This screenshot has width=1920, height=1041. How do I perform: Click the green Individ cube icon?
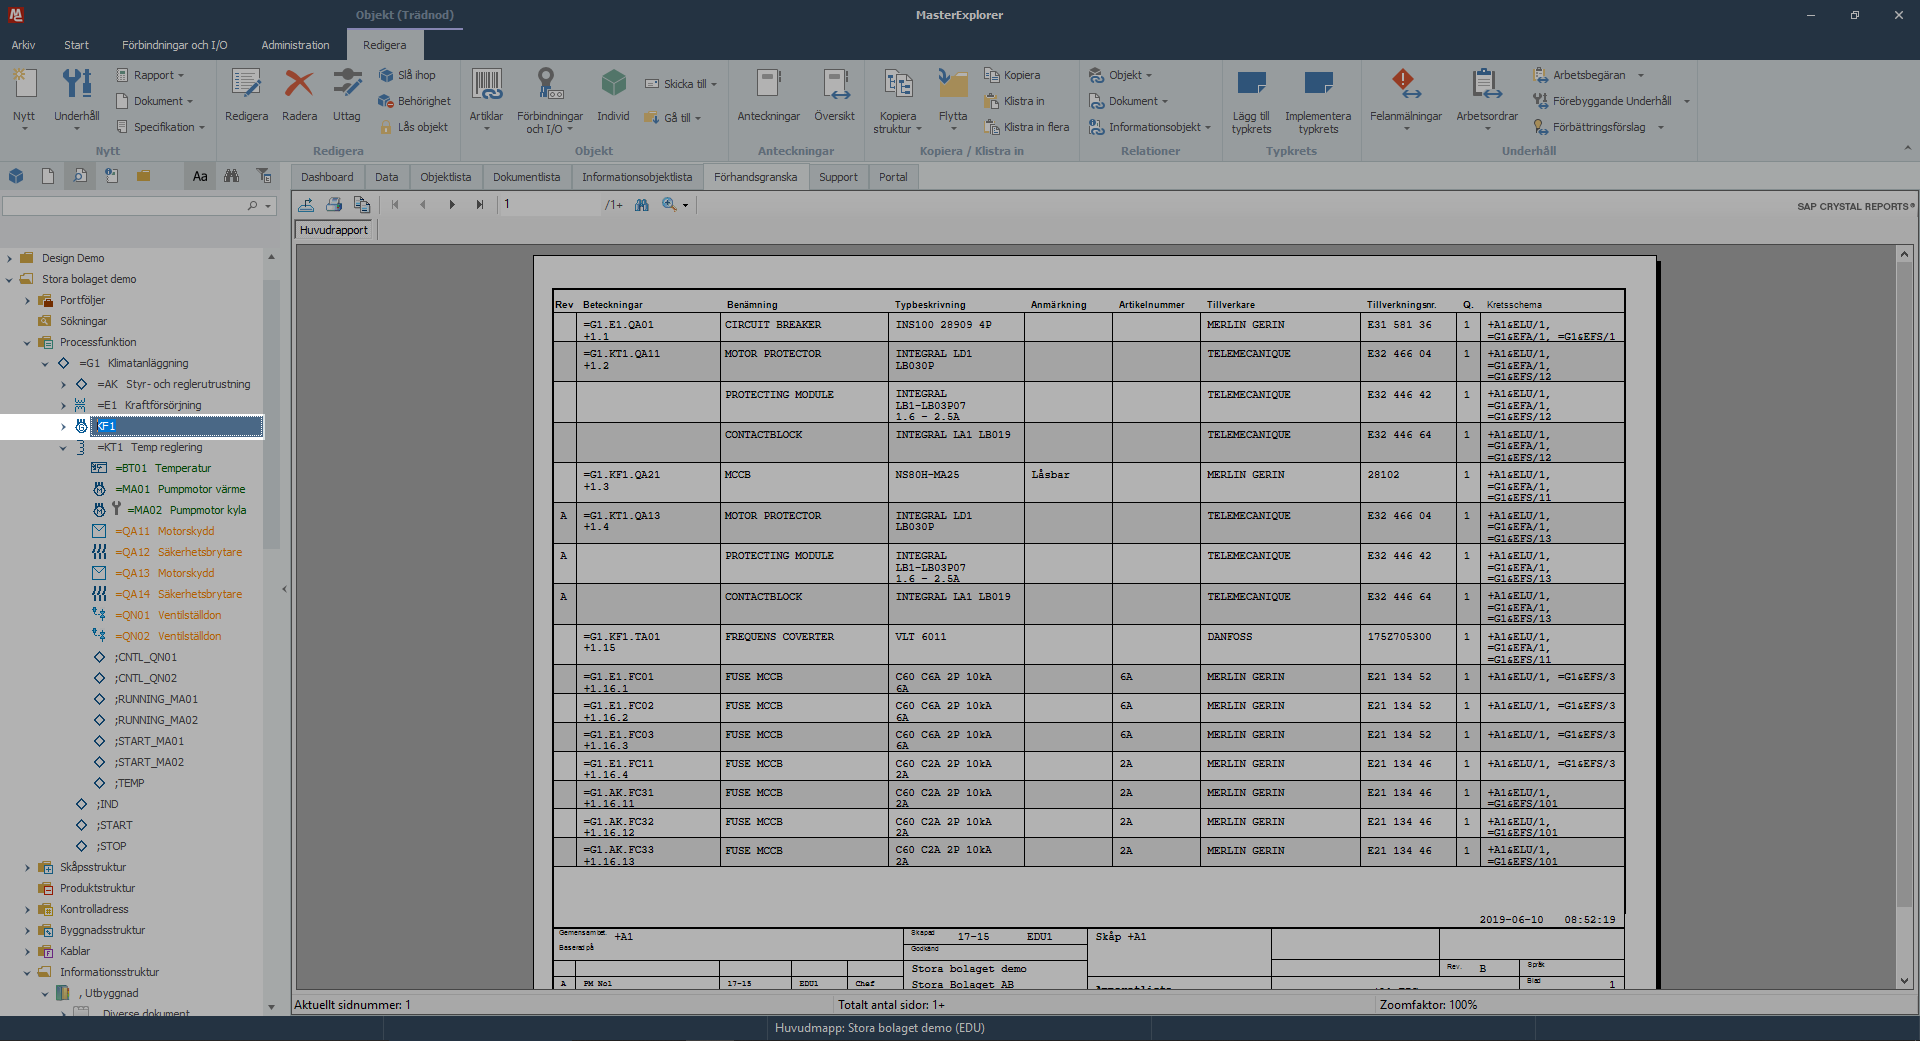613,96
